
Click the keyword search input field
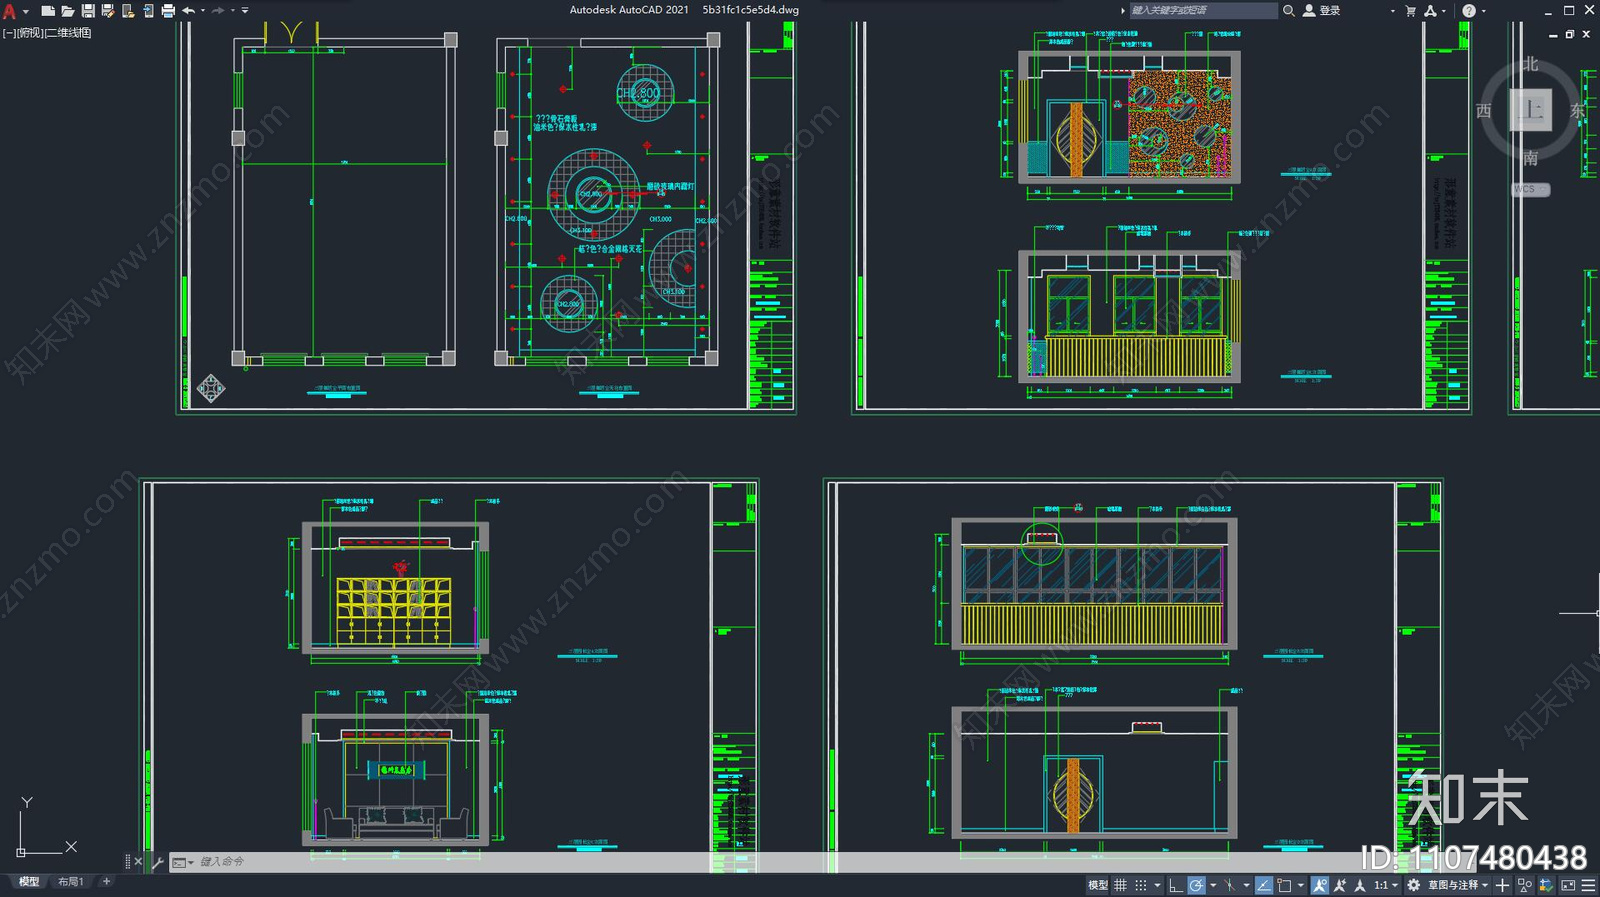[1203, 10]
